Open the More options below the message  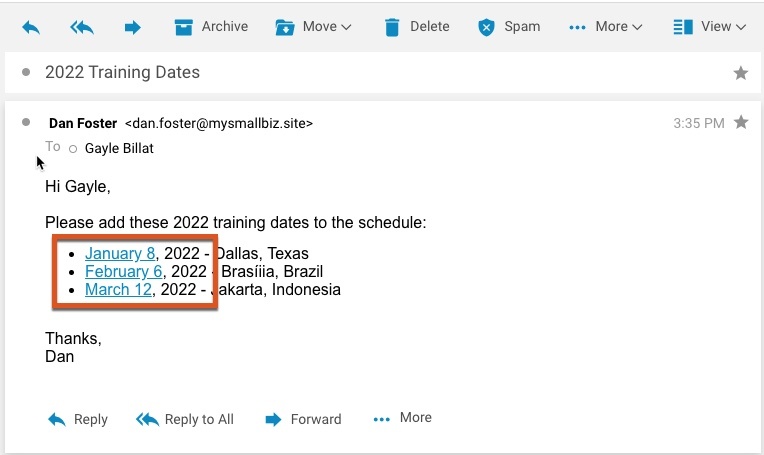click(402, 418)
